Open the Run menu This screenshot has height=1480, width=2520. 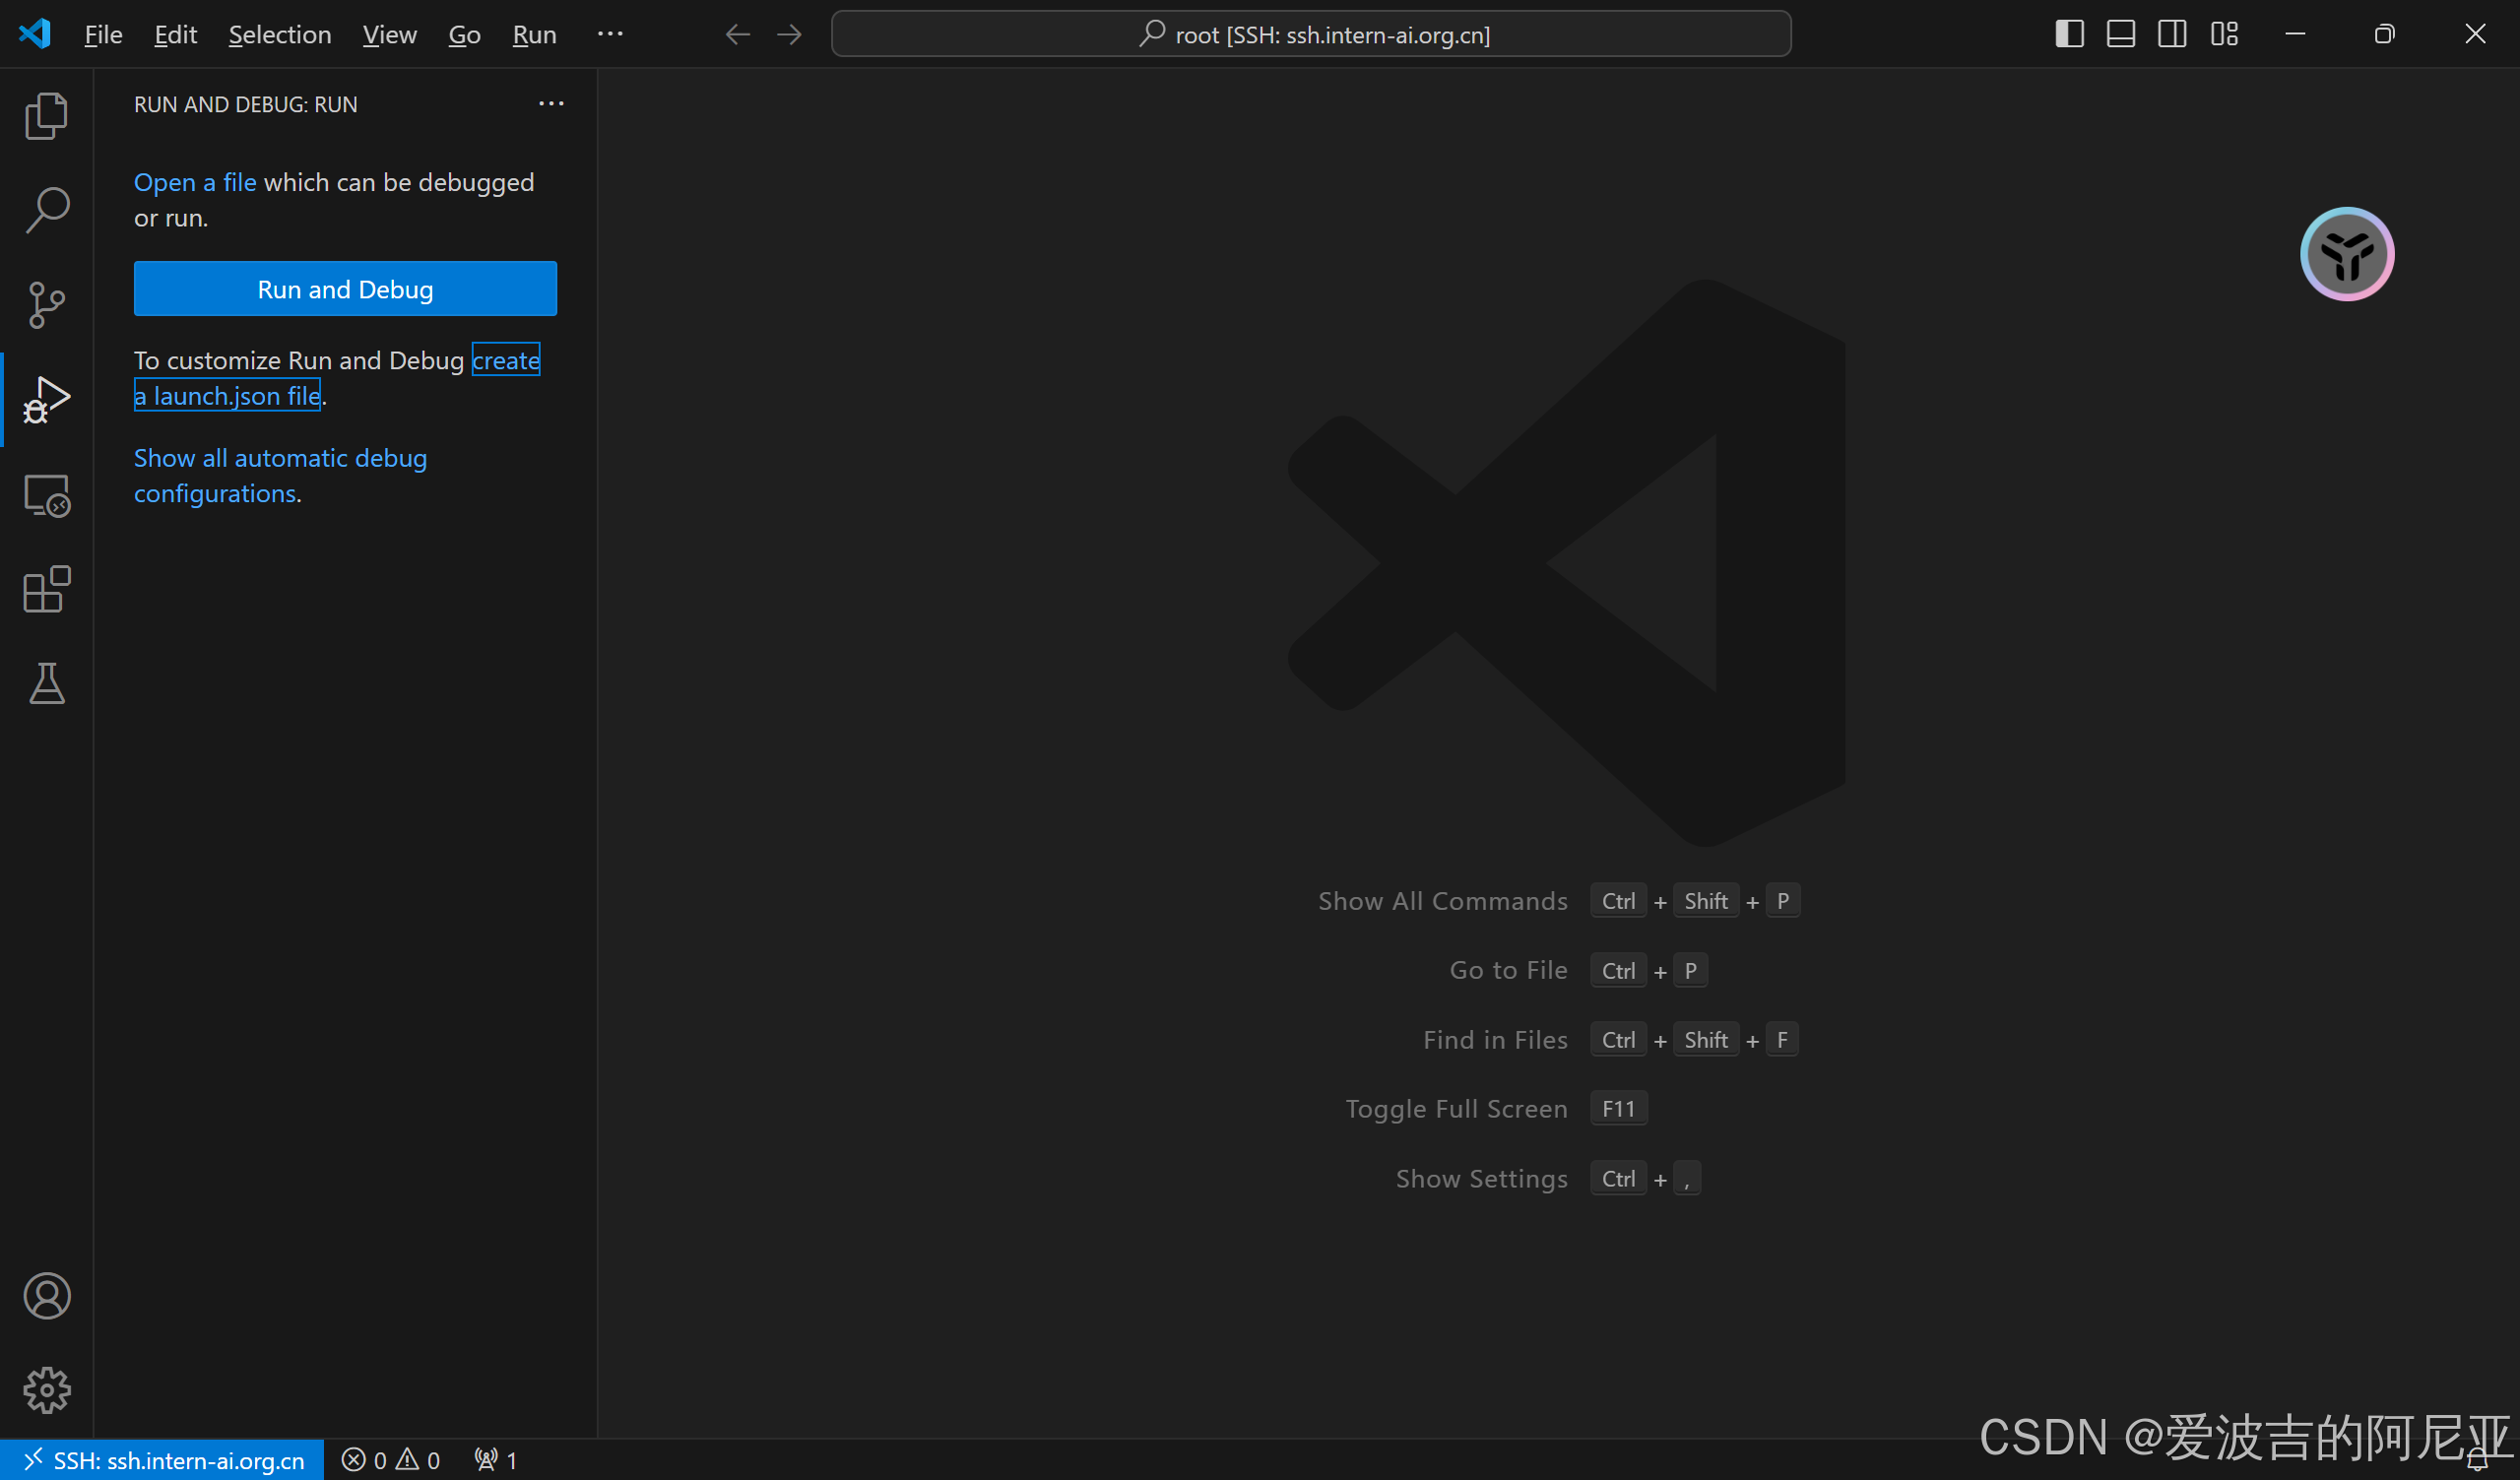click(x=534, y=34)
